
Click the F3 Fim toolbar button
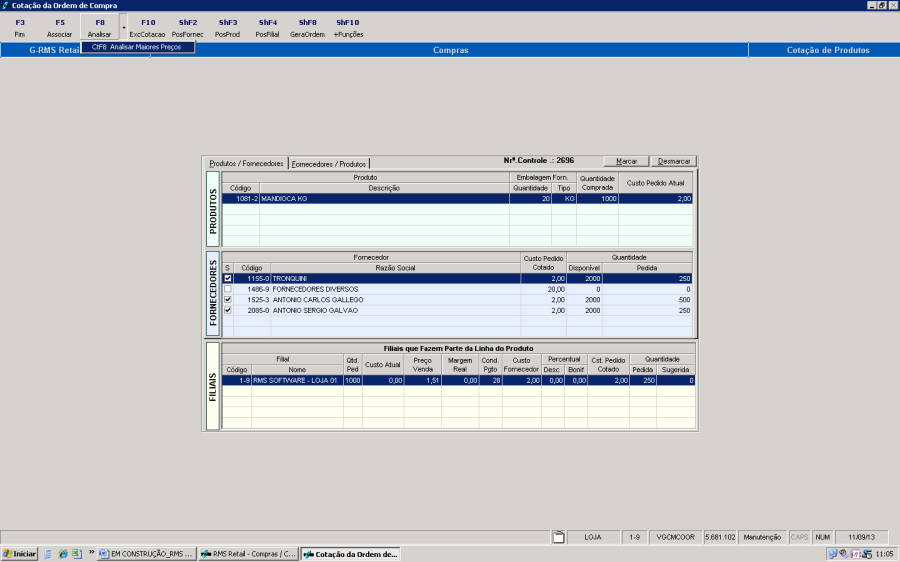coord(20,27)
